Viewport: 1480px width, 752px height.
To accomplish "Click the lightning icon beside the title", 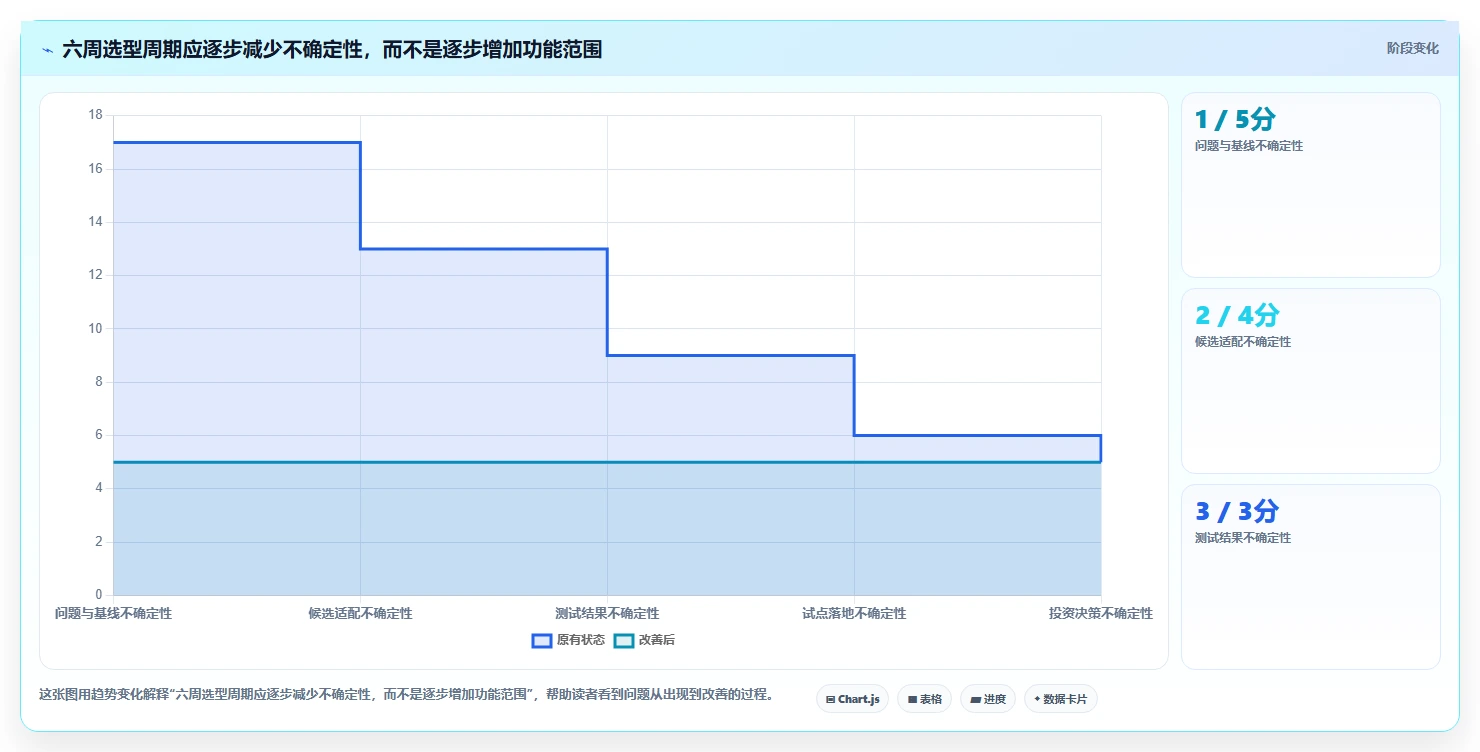I will click(x=47, y=49).
